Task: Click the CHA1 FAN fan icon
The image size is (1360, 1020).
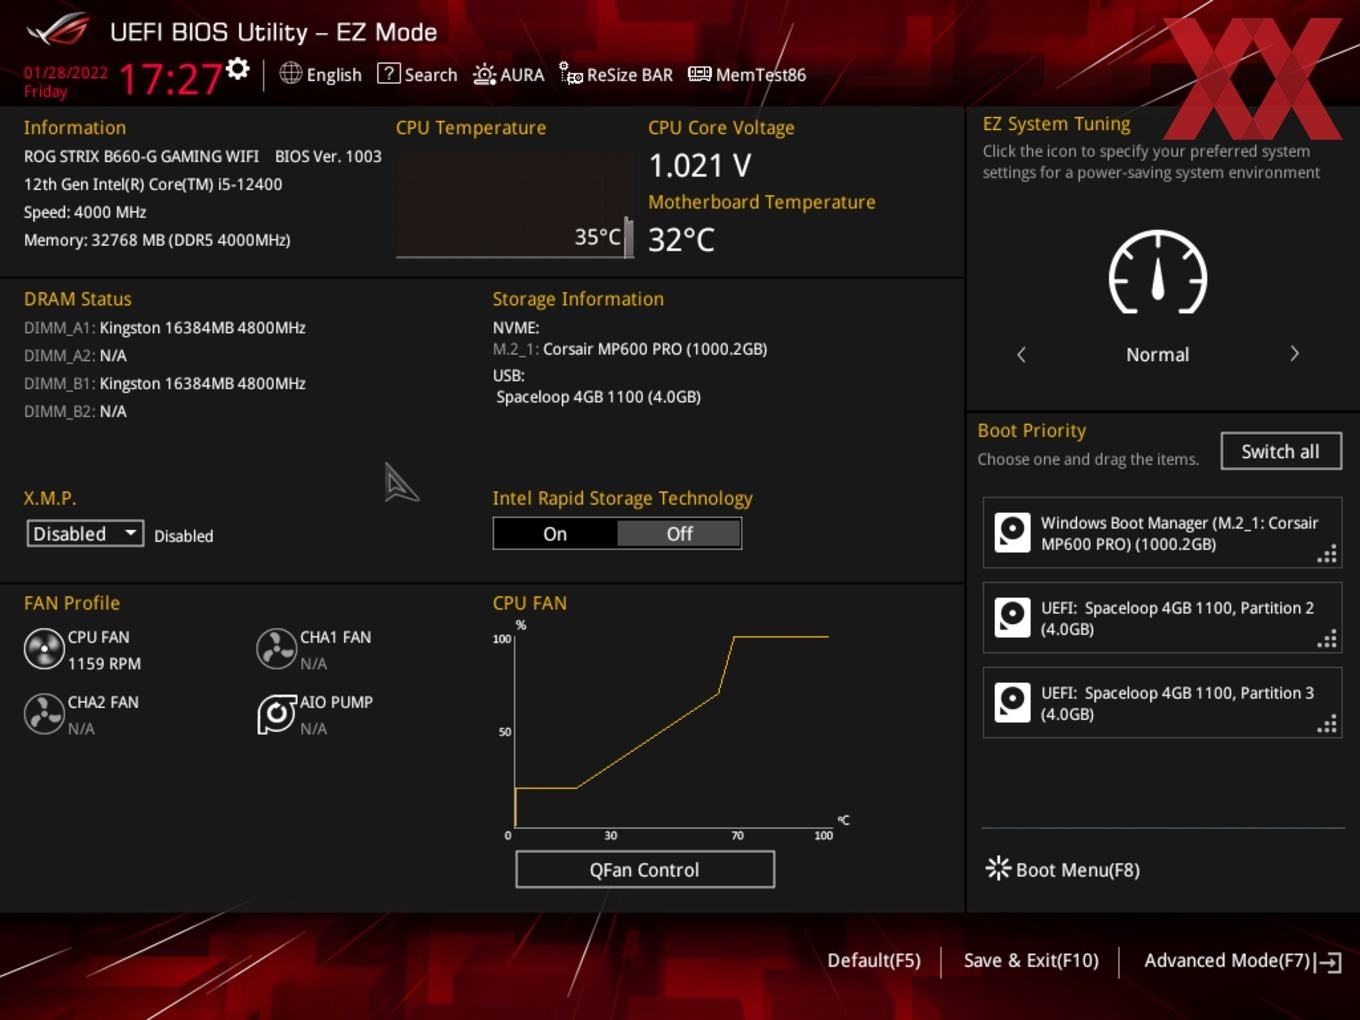Action: tap(276, 649)
